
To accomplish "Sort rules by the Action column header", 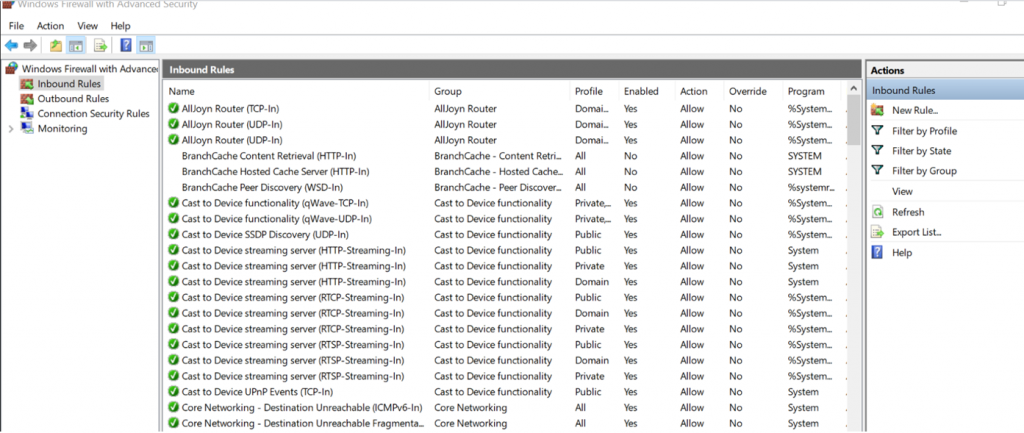I will 699,91.
